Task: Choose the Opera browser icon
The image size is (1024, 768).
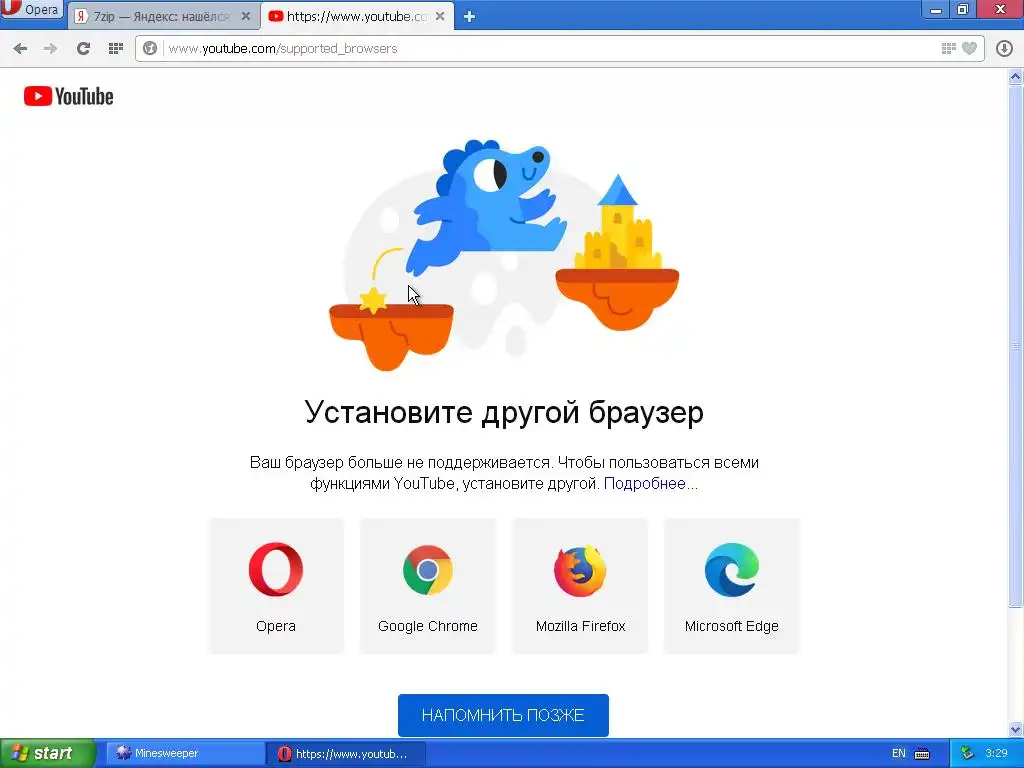Action: (276, 569)
